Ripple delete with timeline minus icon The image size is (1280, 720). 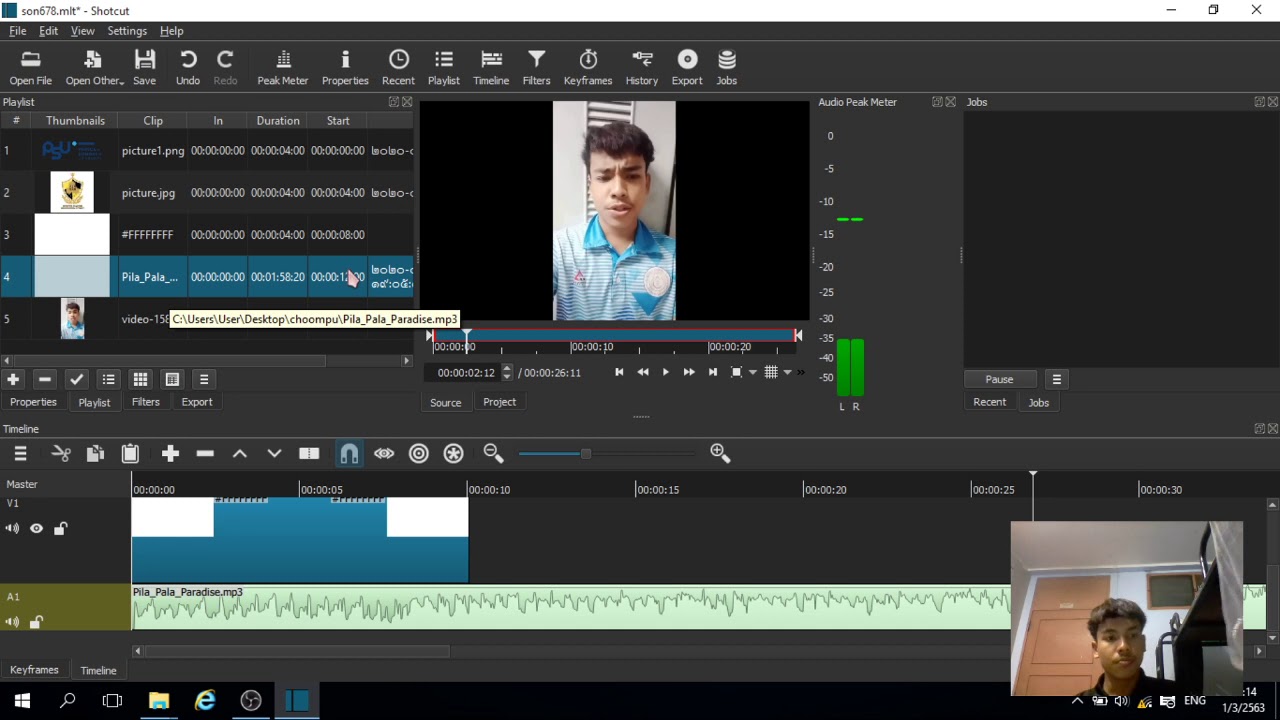click(x=205, y=454)
